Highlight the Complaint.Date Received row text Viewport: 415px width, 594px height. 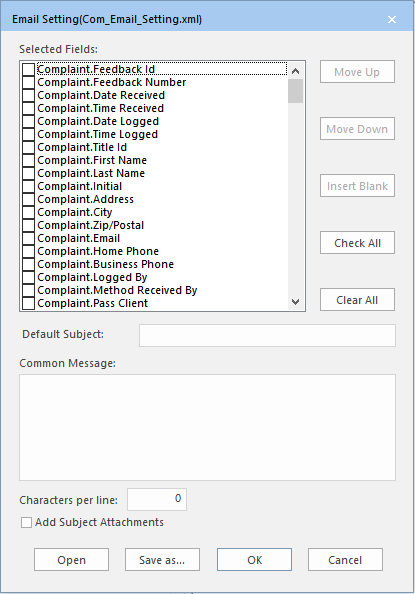tap(101, 95)
